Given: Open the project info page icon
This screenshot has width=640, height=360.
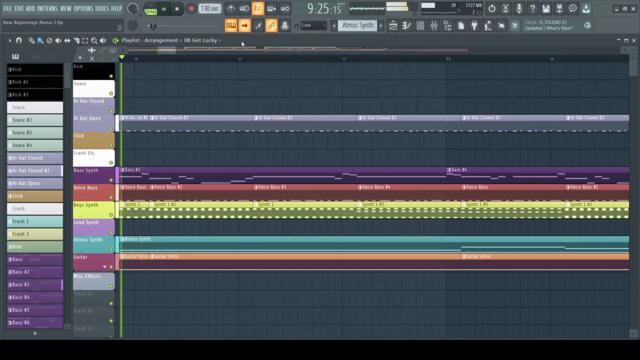Looking at the screenshot, I should click(461, 26).
